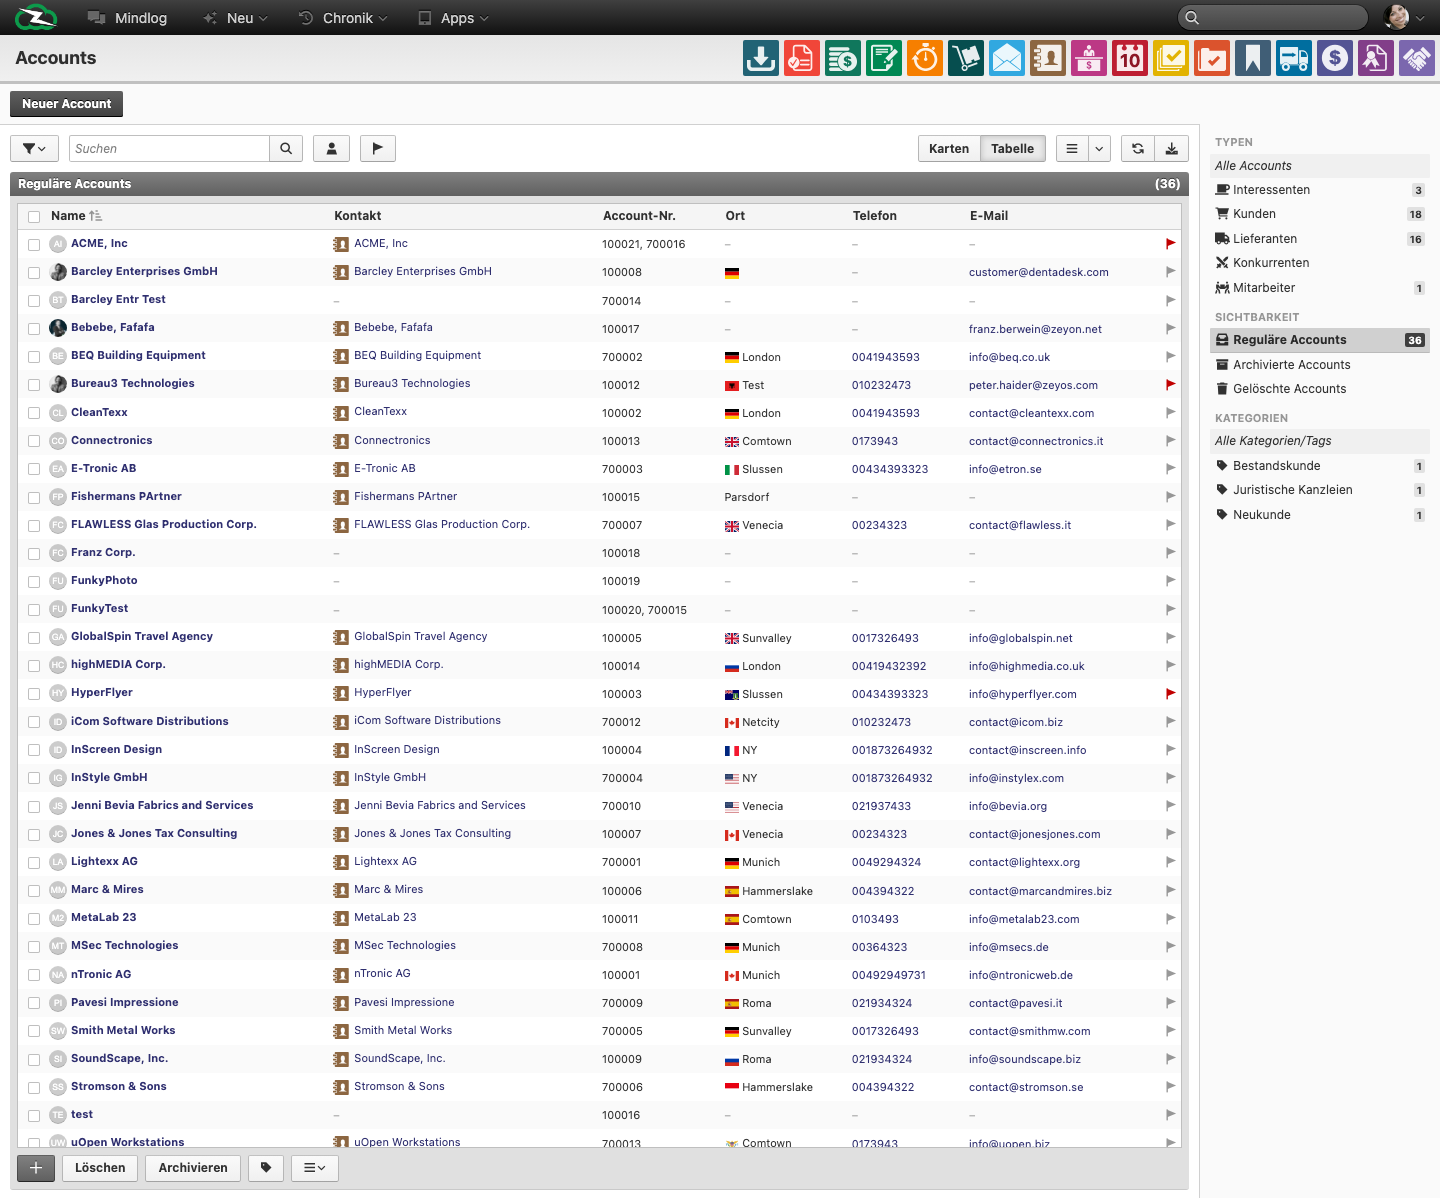Click the global search field in top bar

1273,17
